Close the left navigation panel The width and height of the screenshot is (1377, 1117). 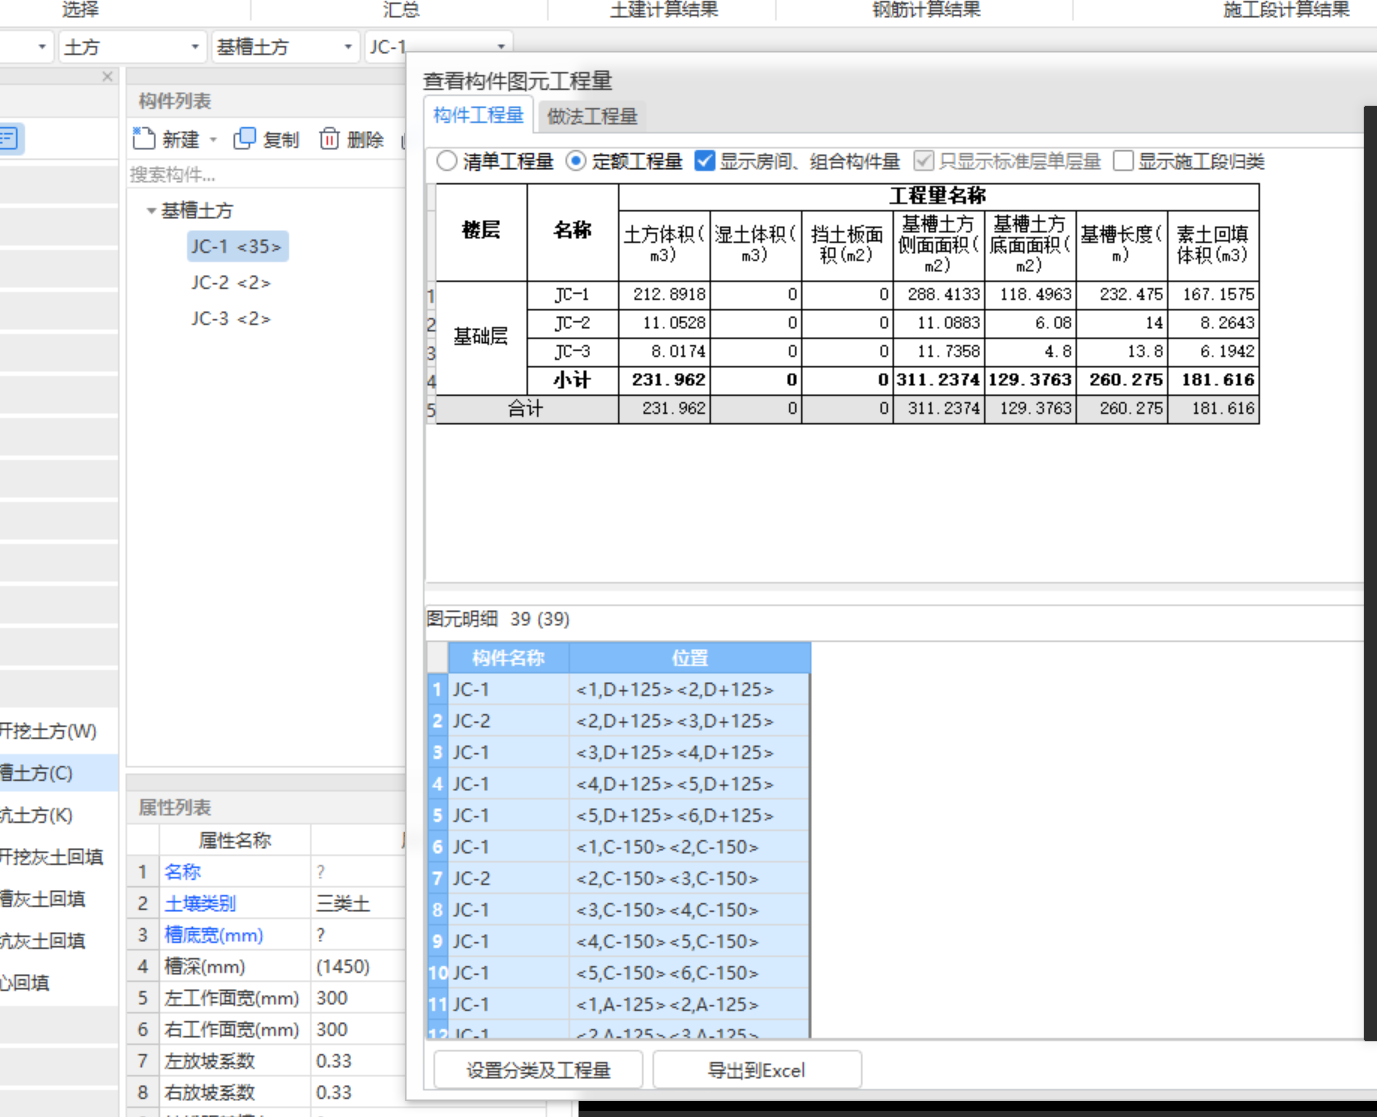tap(108, 77)
